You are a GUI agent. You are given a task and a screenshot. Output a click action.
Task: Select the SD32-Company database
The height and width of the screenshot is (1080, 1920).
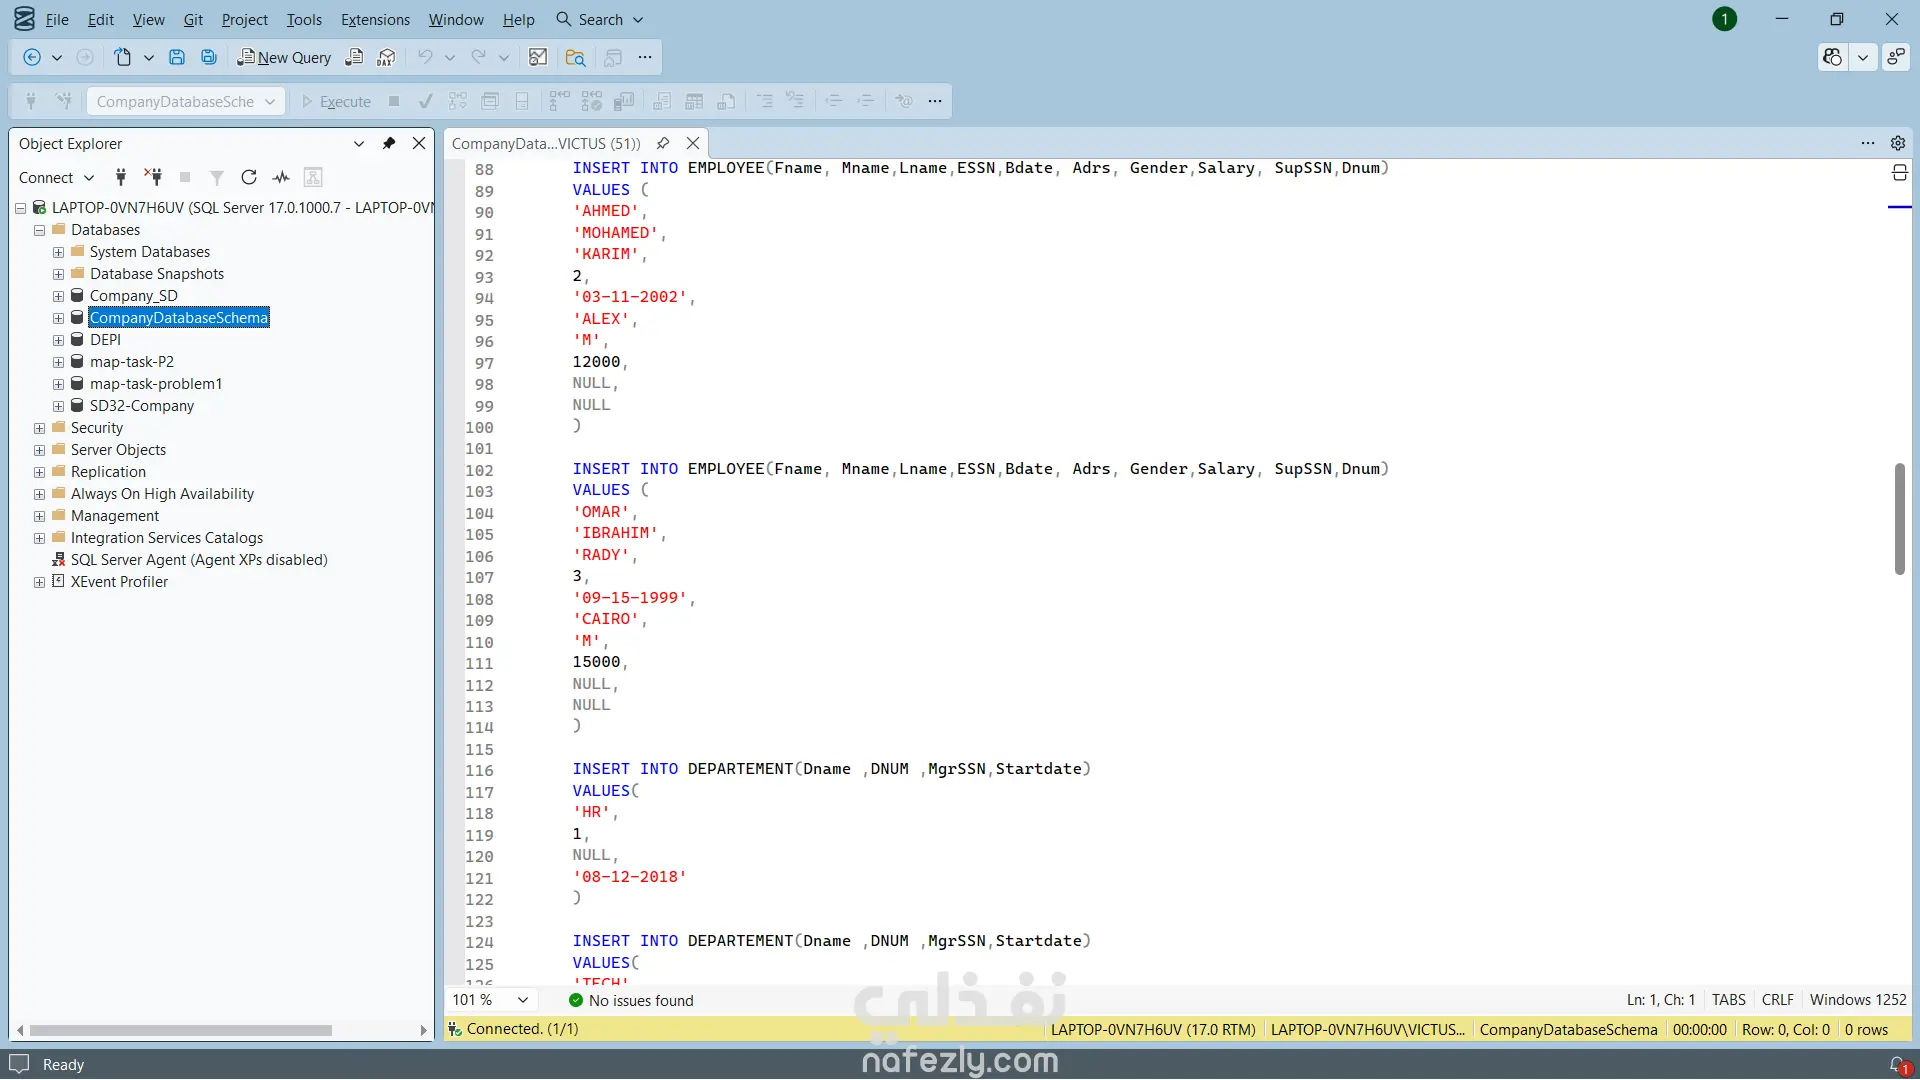[x=142, y=406]
